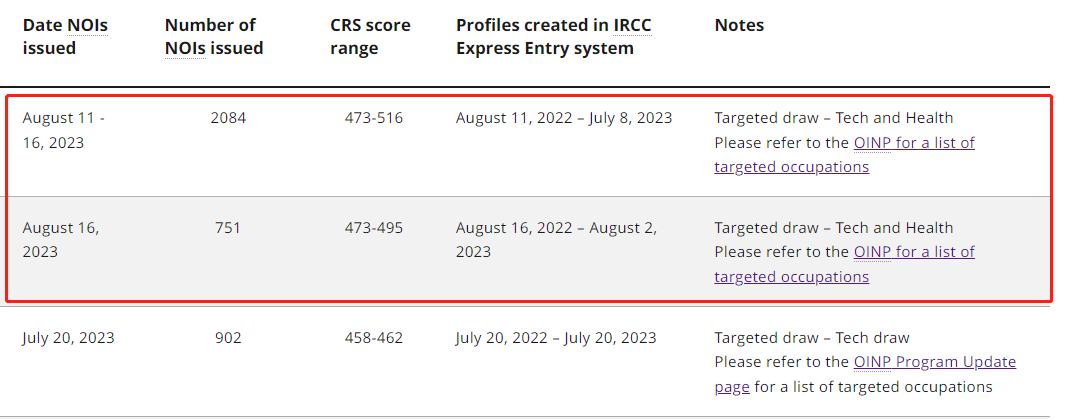Screen dimensions: 1069x419
Task: Select the "August 16, 2023" date cell
Action: [x=60, y=239]
